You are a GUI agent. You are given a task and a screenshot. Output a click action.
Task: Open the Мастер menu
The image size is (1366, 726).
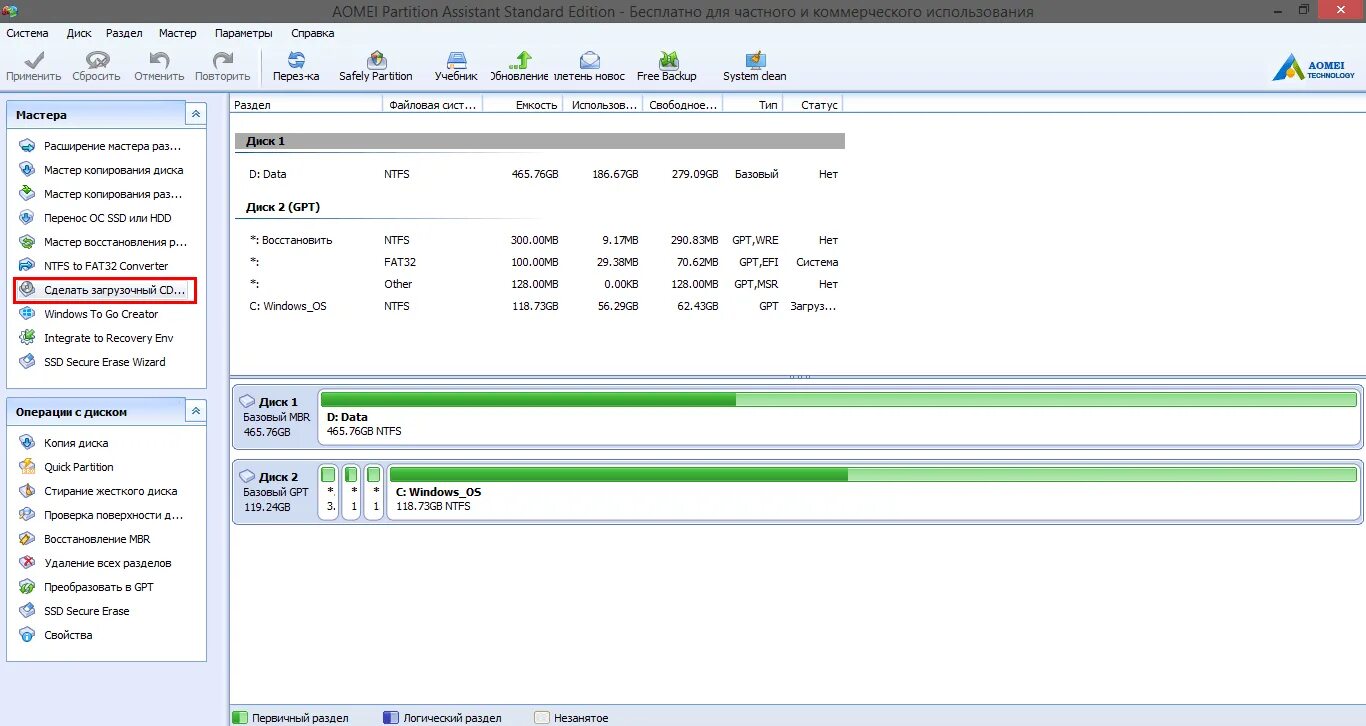(x=178, y=33)
